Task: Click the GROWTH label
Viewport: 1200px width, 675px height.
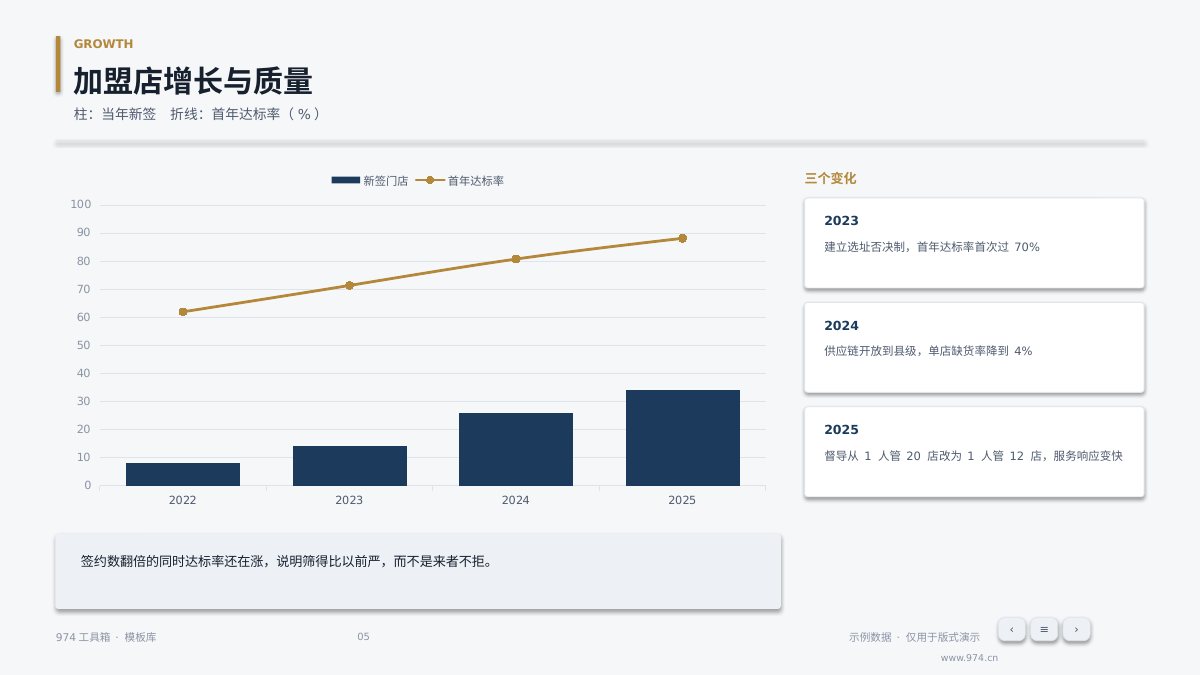Action: pyautogui.click(x=103, y=44)
